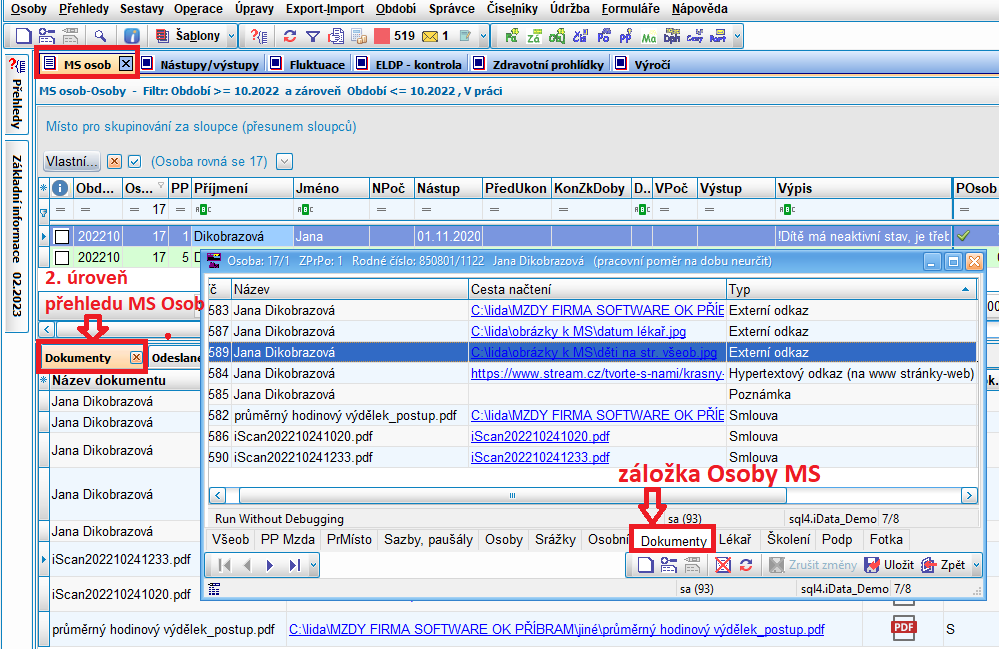Click the Šablony templates button

coord(189,36)
